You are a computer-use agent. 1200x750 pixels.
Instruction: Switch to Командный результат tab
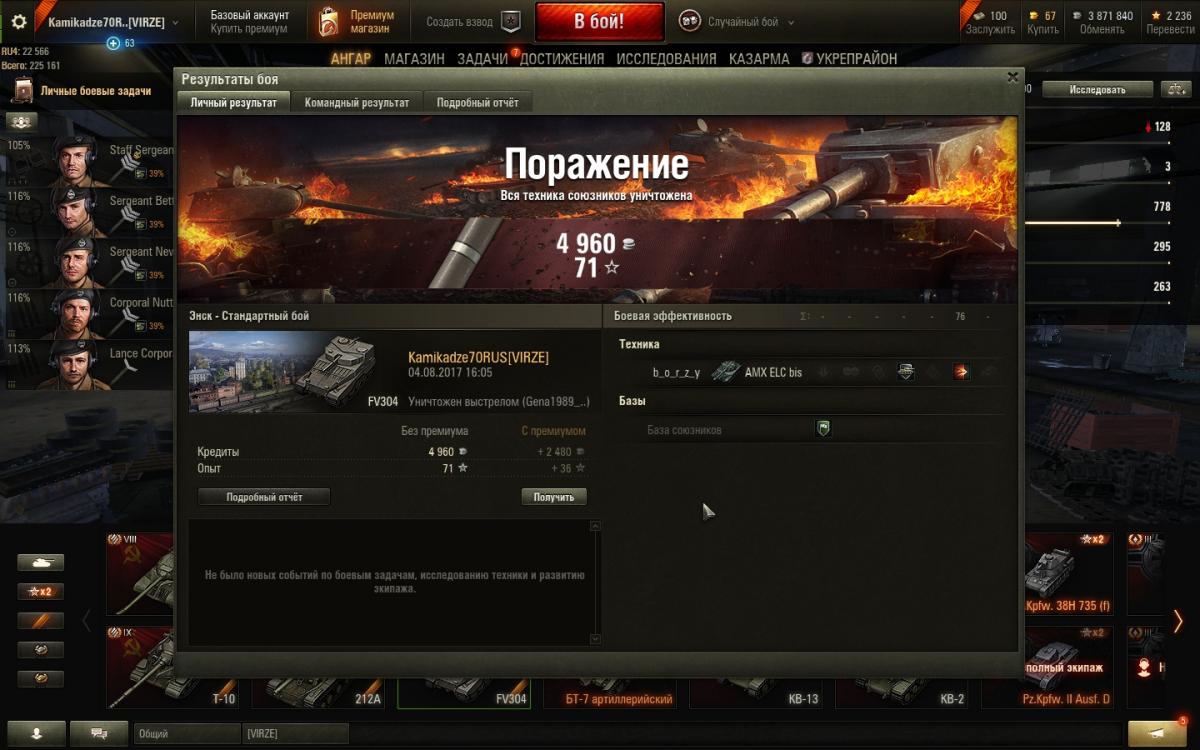pyautogui.click(x=357, y=102)
